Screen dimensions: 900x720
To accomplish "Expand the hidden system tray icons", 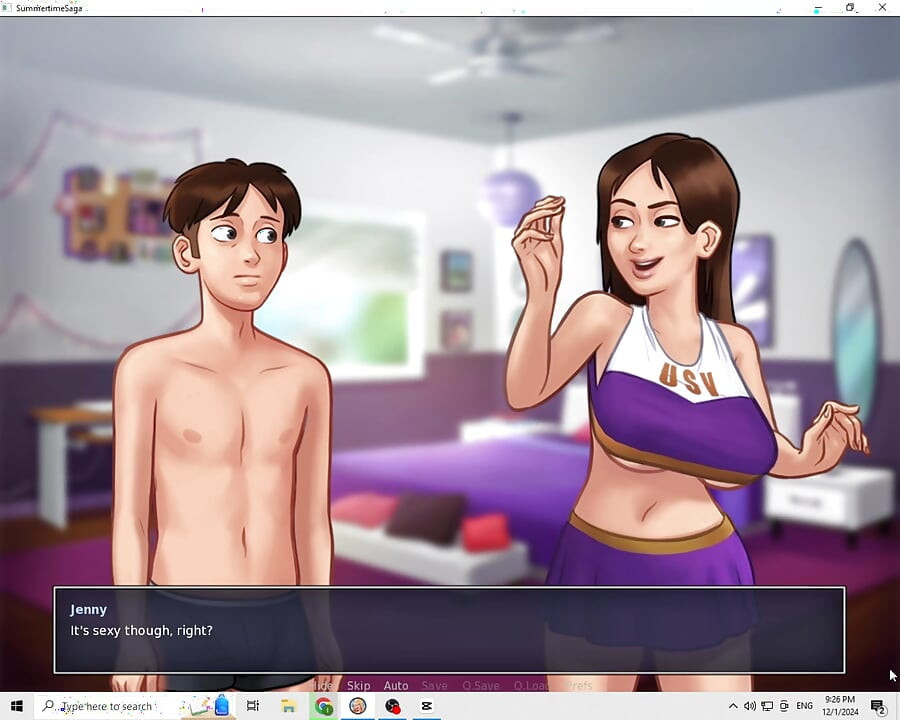I will [733, 706].
